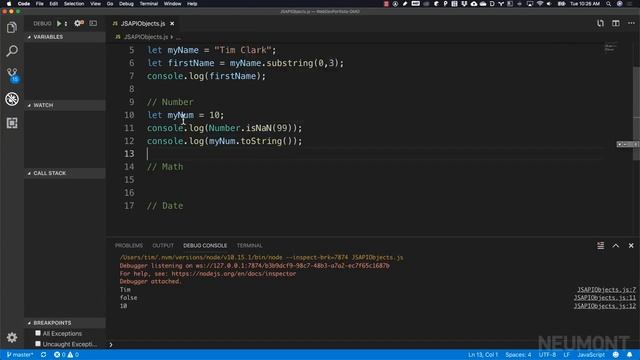Switch to the DEBUG CONSOLE tab
The height and width of the screenshot is (360, 640).
tap(205, 246)
